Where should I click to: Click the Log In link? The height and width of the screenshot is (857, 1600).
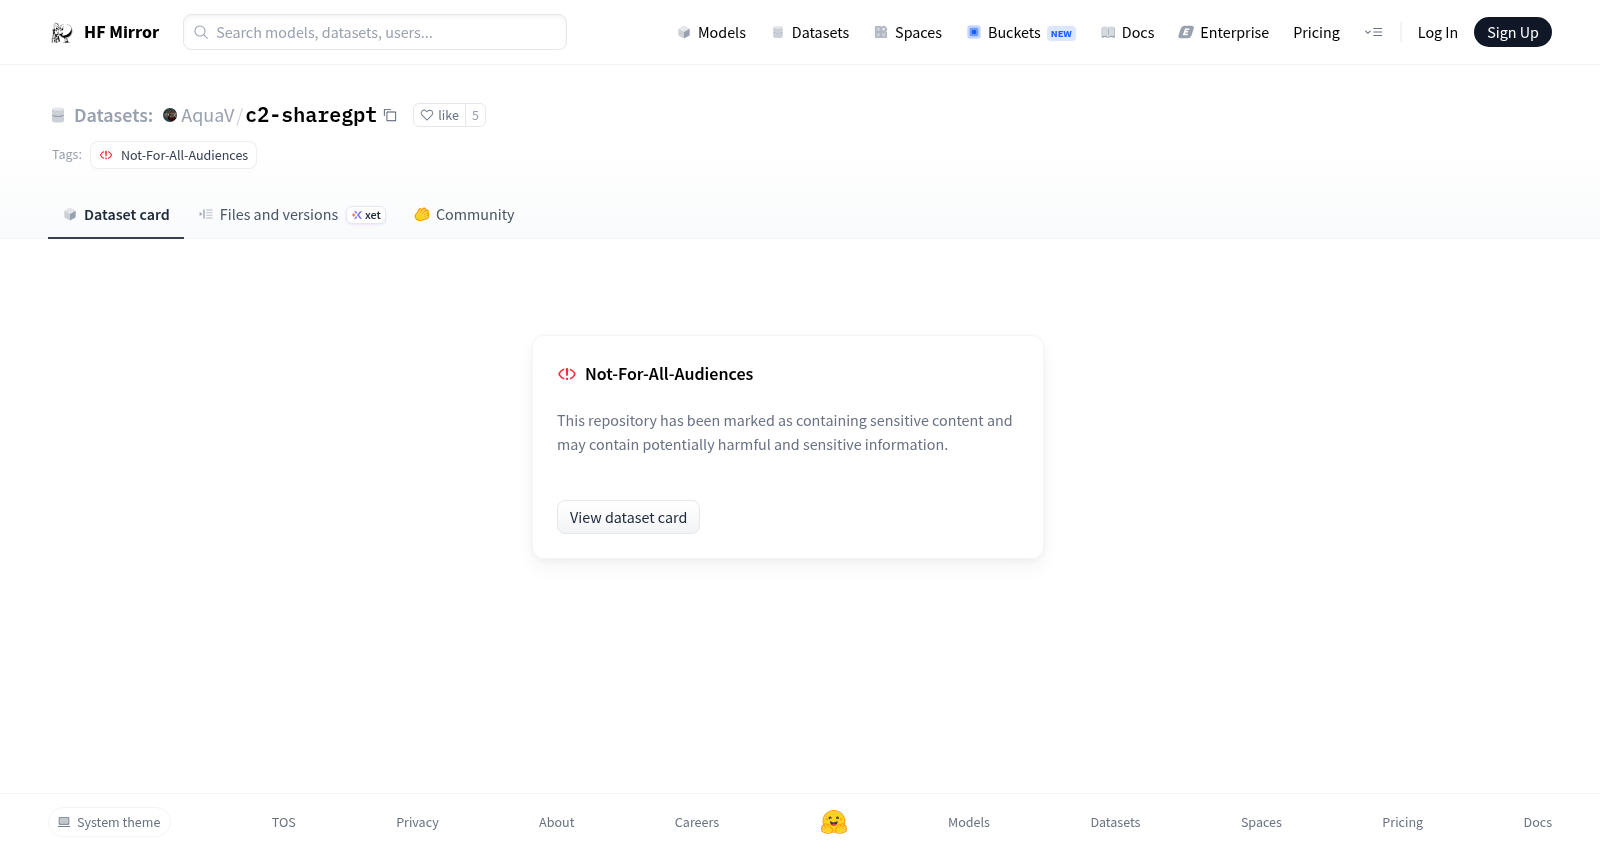[x=1437, y=33]
